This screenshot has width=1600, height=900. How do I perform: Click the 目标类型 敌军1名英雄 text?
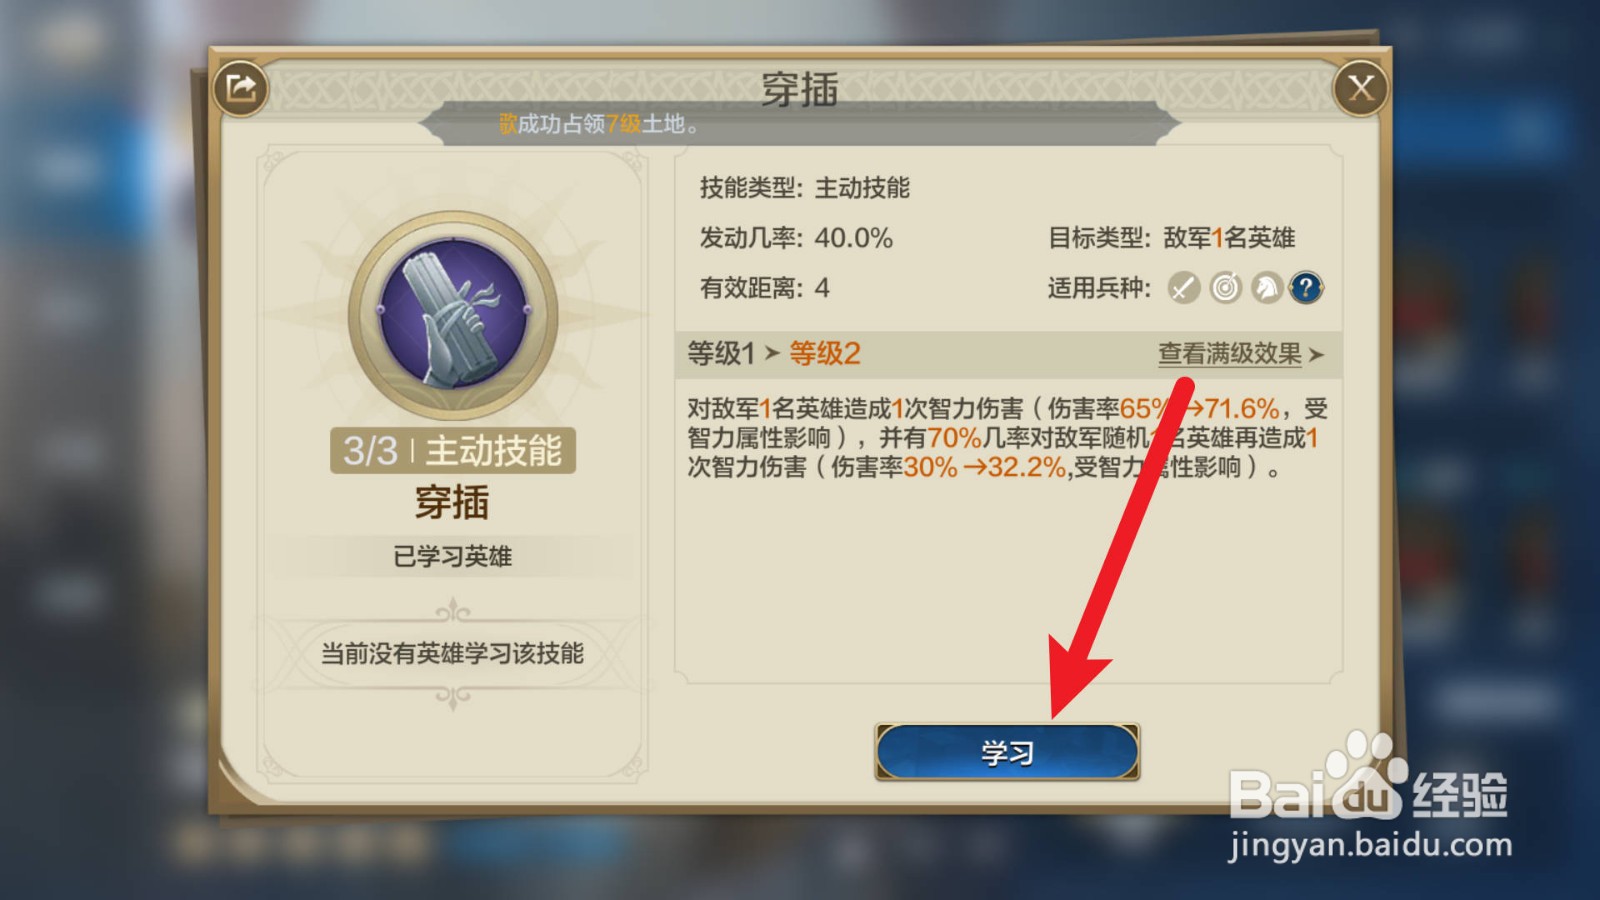click(x=1171, y=238)
